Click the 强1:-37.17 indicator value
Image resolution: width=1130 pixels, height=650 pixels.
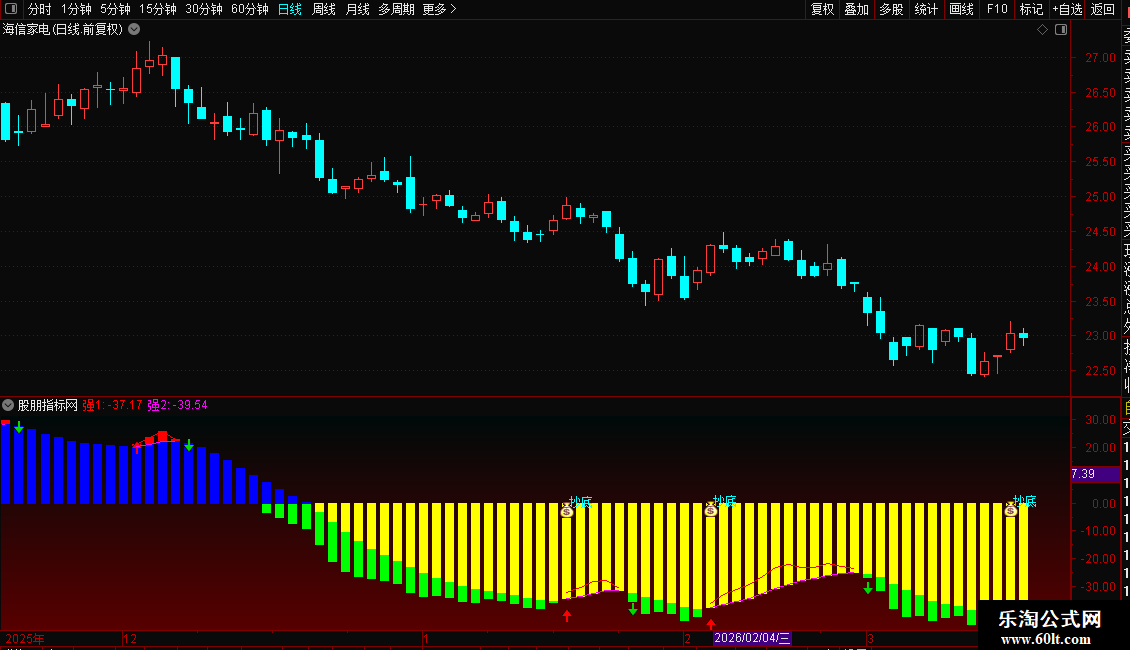[x=112, y=405]
